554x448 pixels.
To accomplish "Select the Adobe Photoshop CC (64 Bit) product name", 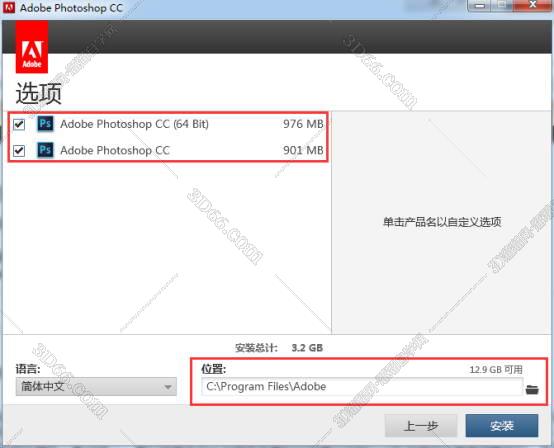I will (x=134, y=124).
